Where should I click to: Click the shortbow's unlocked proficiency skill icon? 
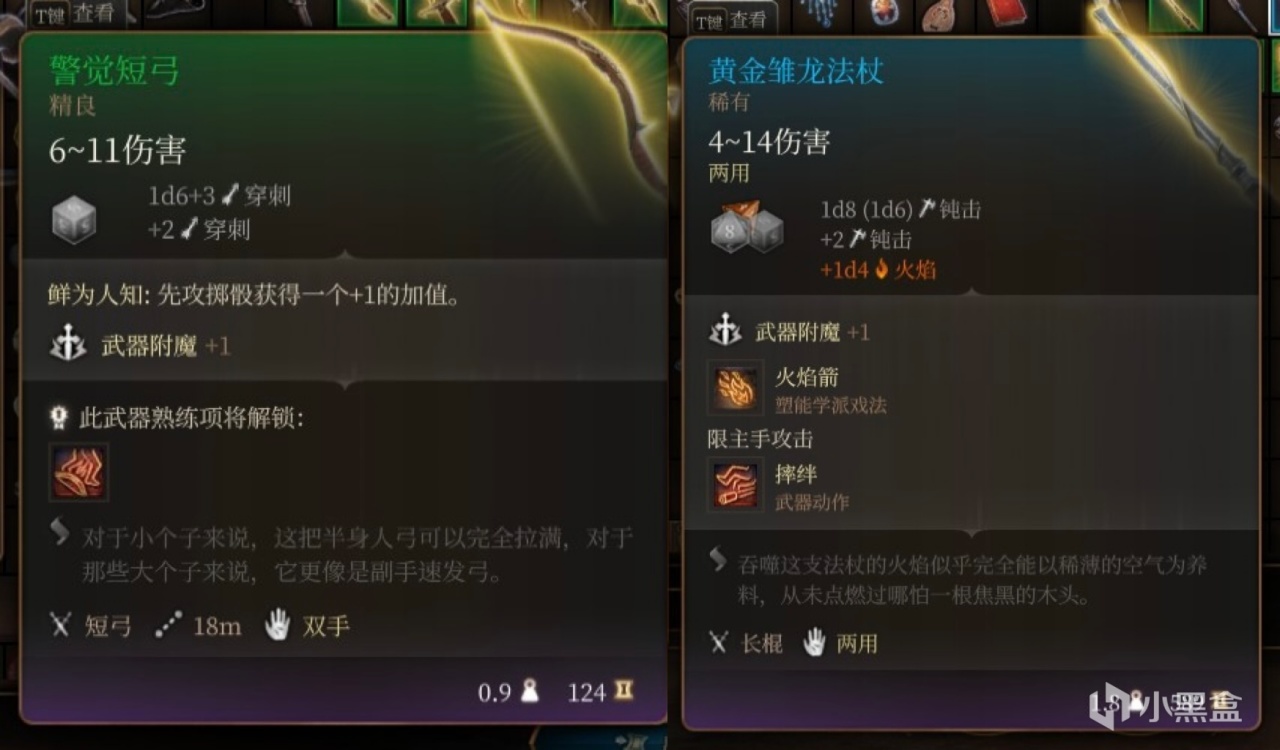[78, 473]
